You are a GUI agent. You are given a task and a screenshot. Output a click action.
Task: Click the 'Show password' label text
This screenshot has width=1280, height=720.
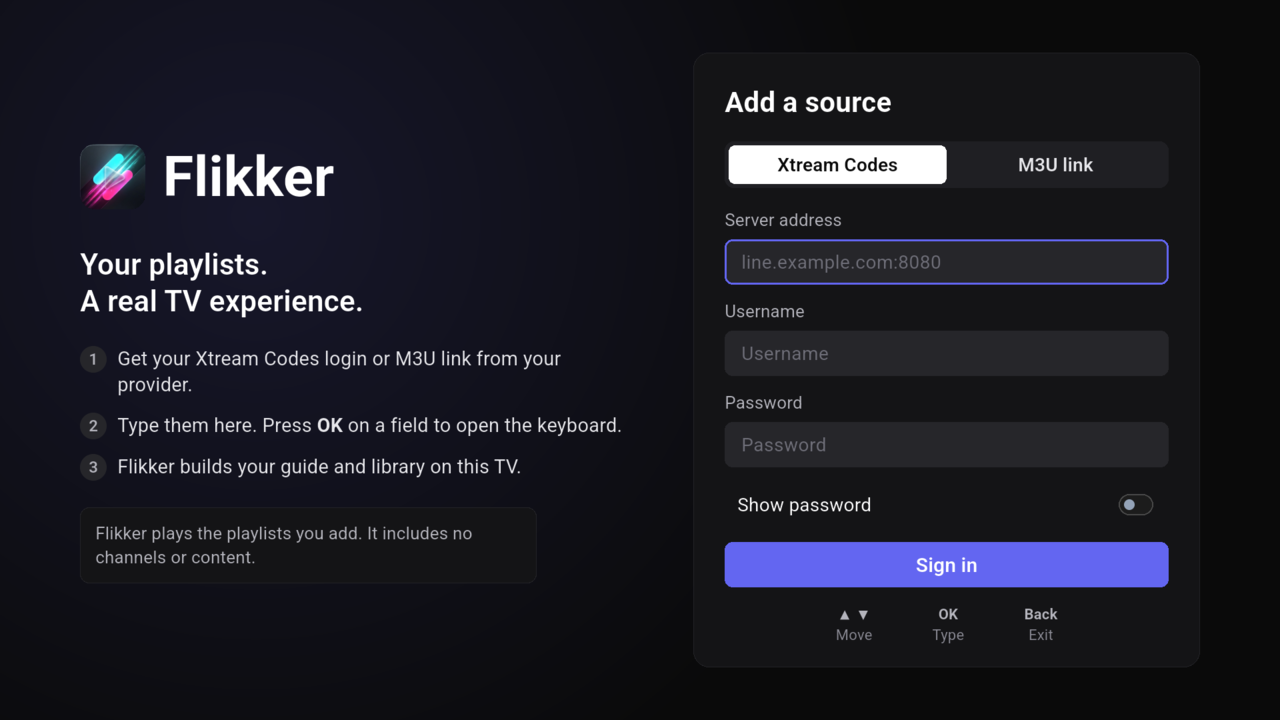(x=804, y=505)
